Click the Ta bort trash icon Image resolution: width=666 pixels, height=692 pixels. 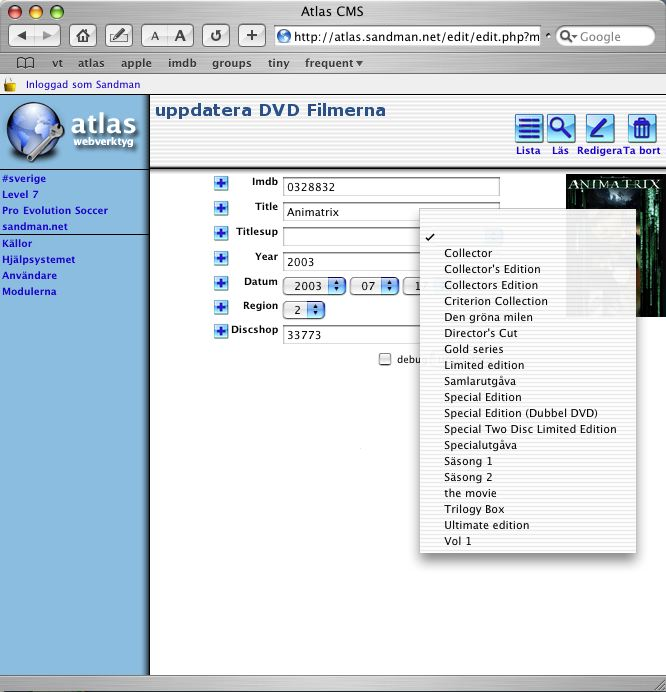(641, 129)
